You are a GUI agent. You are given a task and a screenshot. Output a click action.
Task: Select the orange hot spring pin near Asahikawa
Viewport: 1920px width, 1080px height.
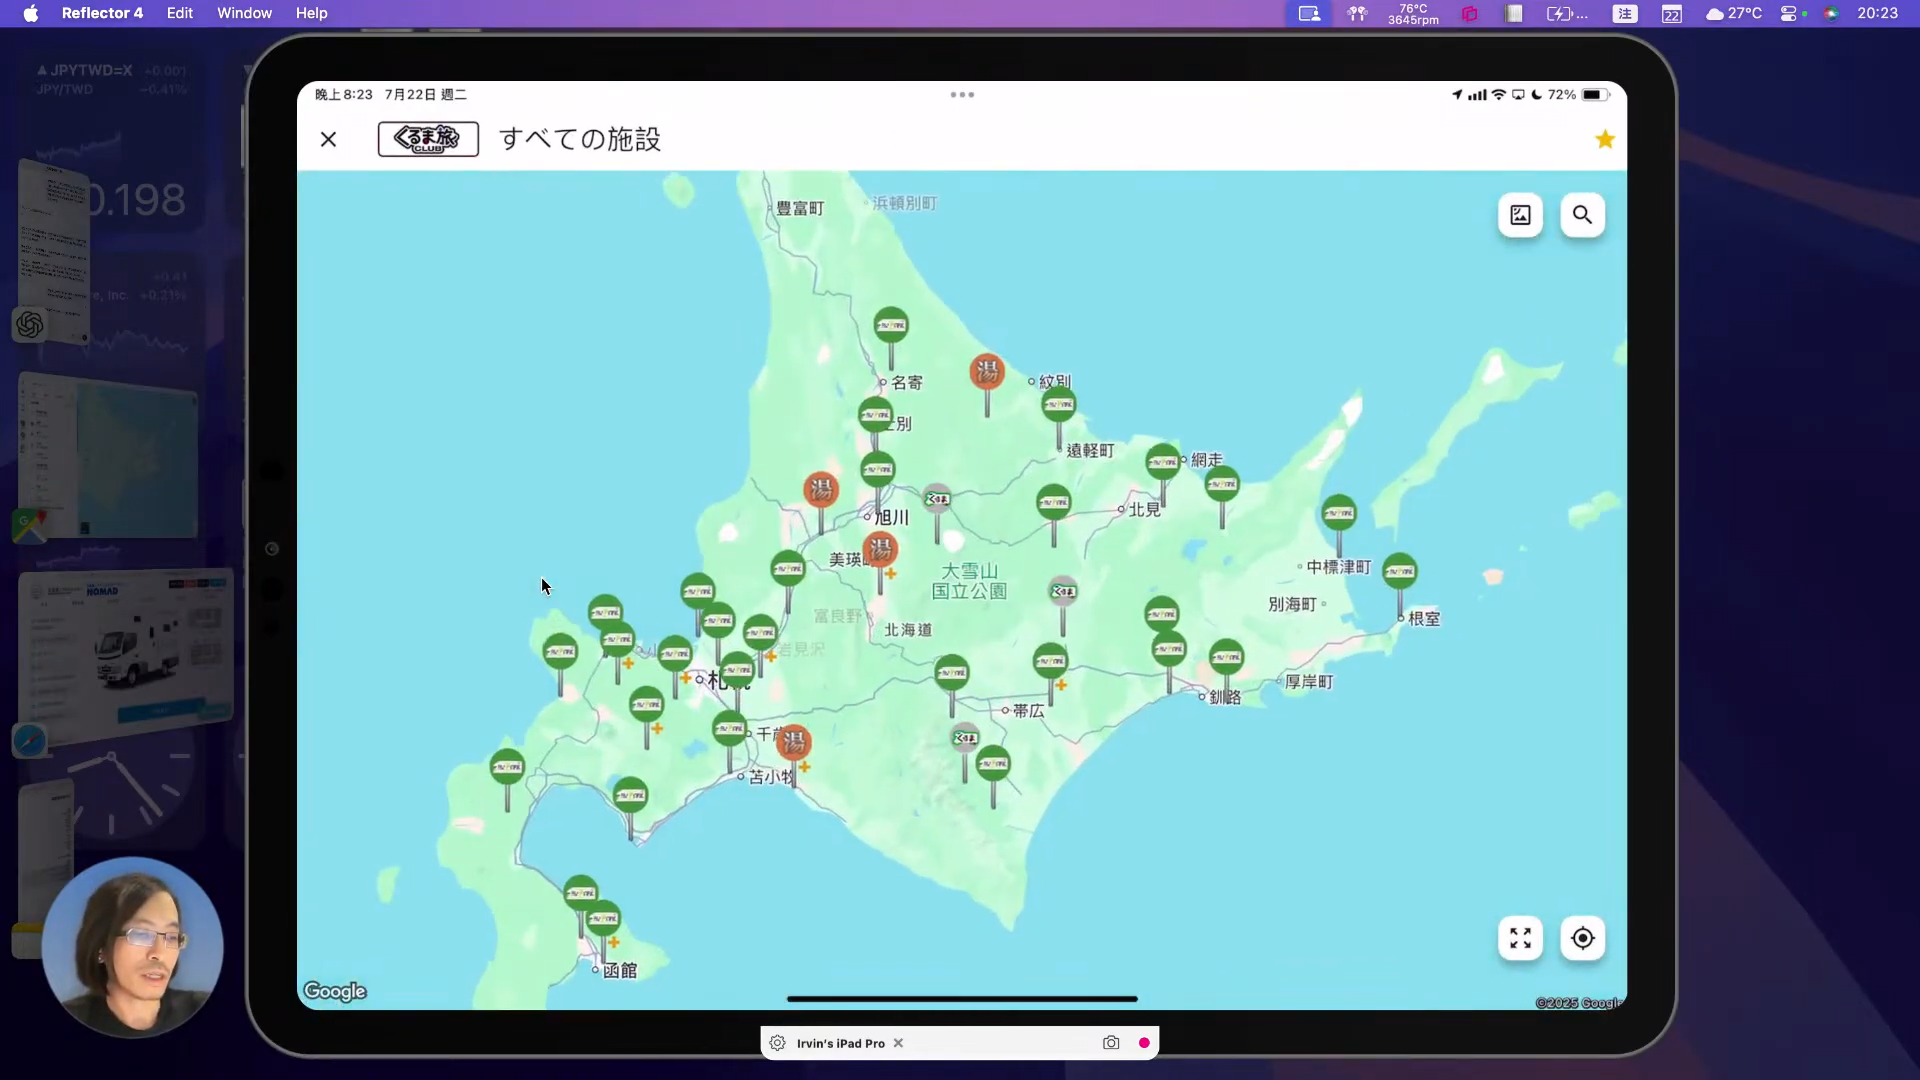click(x=821, y=490)
